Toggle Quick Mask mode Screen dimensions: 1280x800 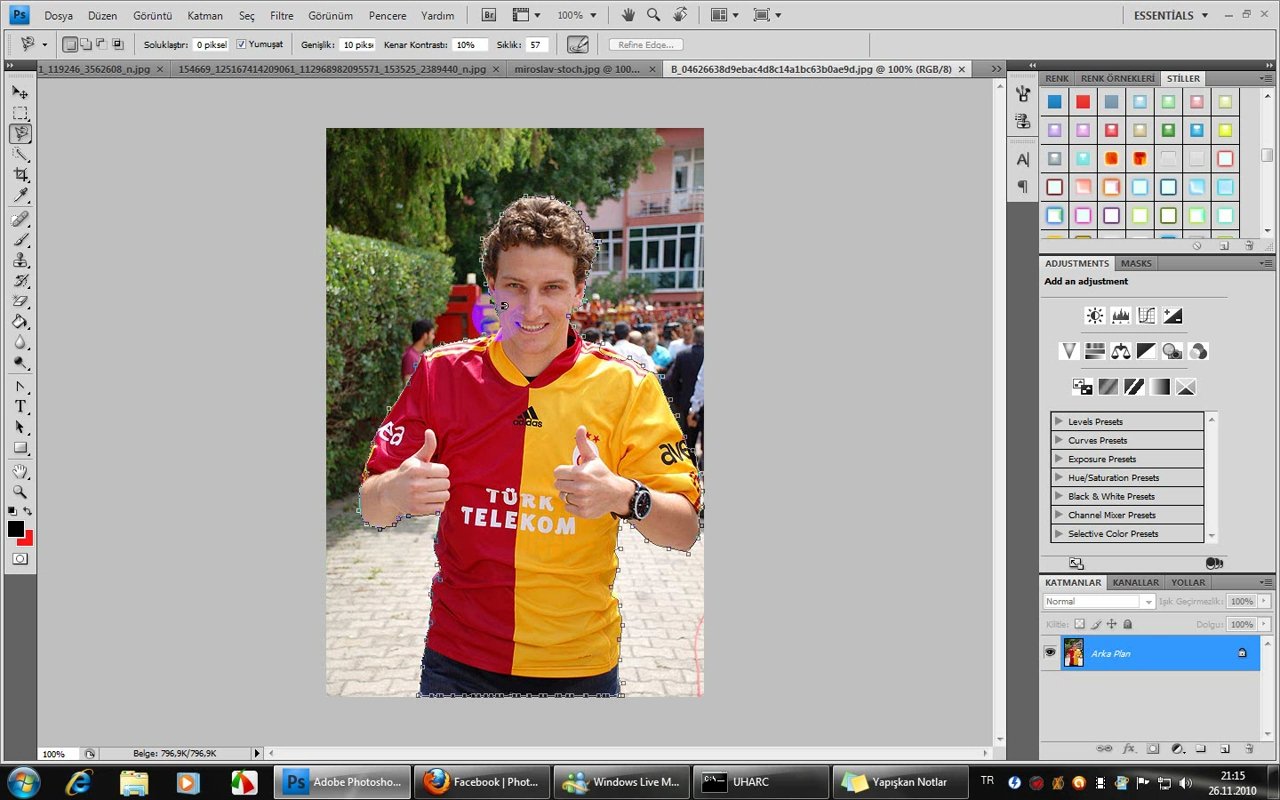coord(20,559)
